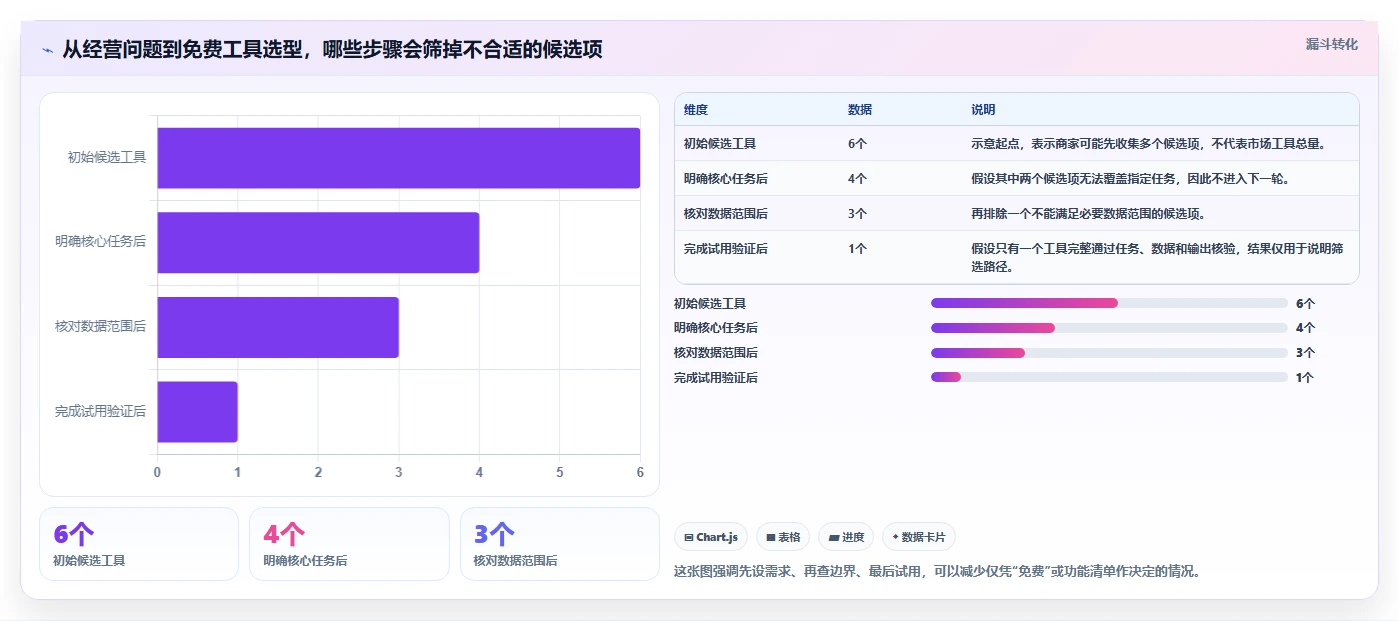1399x621 pixels.
Task: Open the 4个 明确核心任务后 stat card
Action: pos(349,544)
